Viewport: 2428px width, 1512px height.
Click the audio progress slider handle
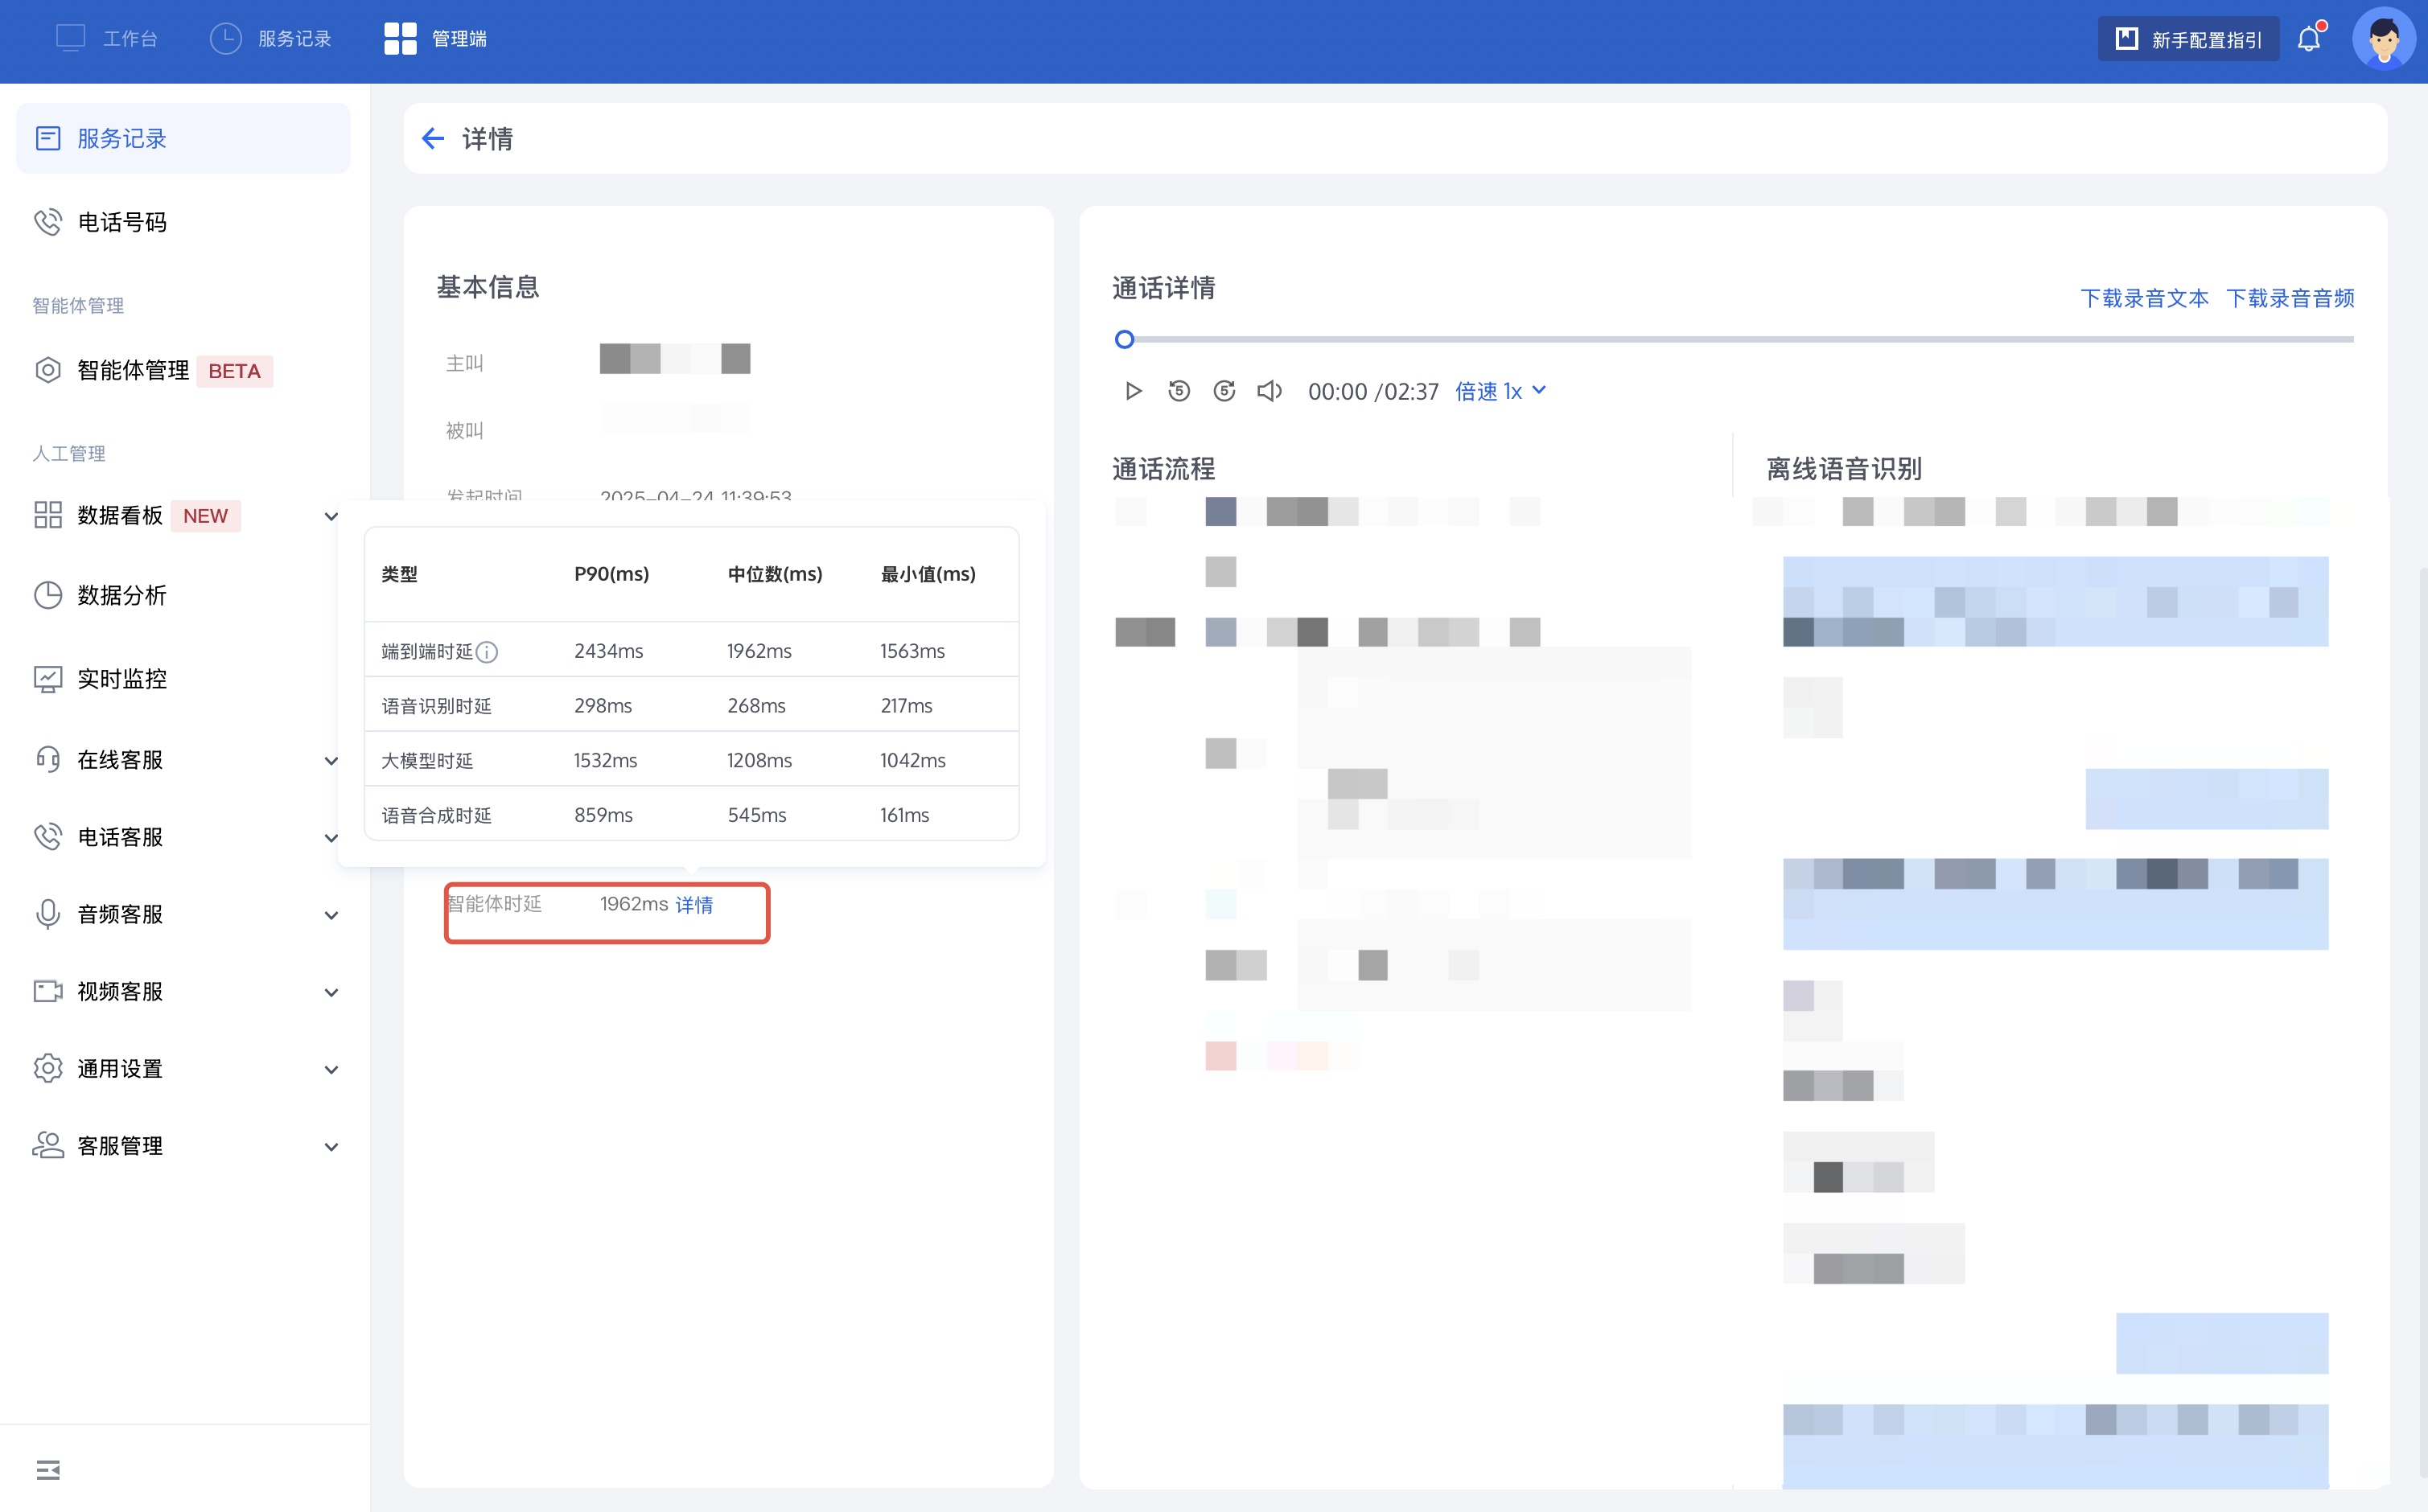tap(1124, 340)
